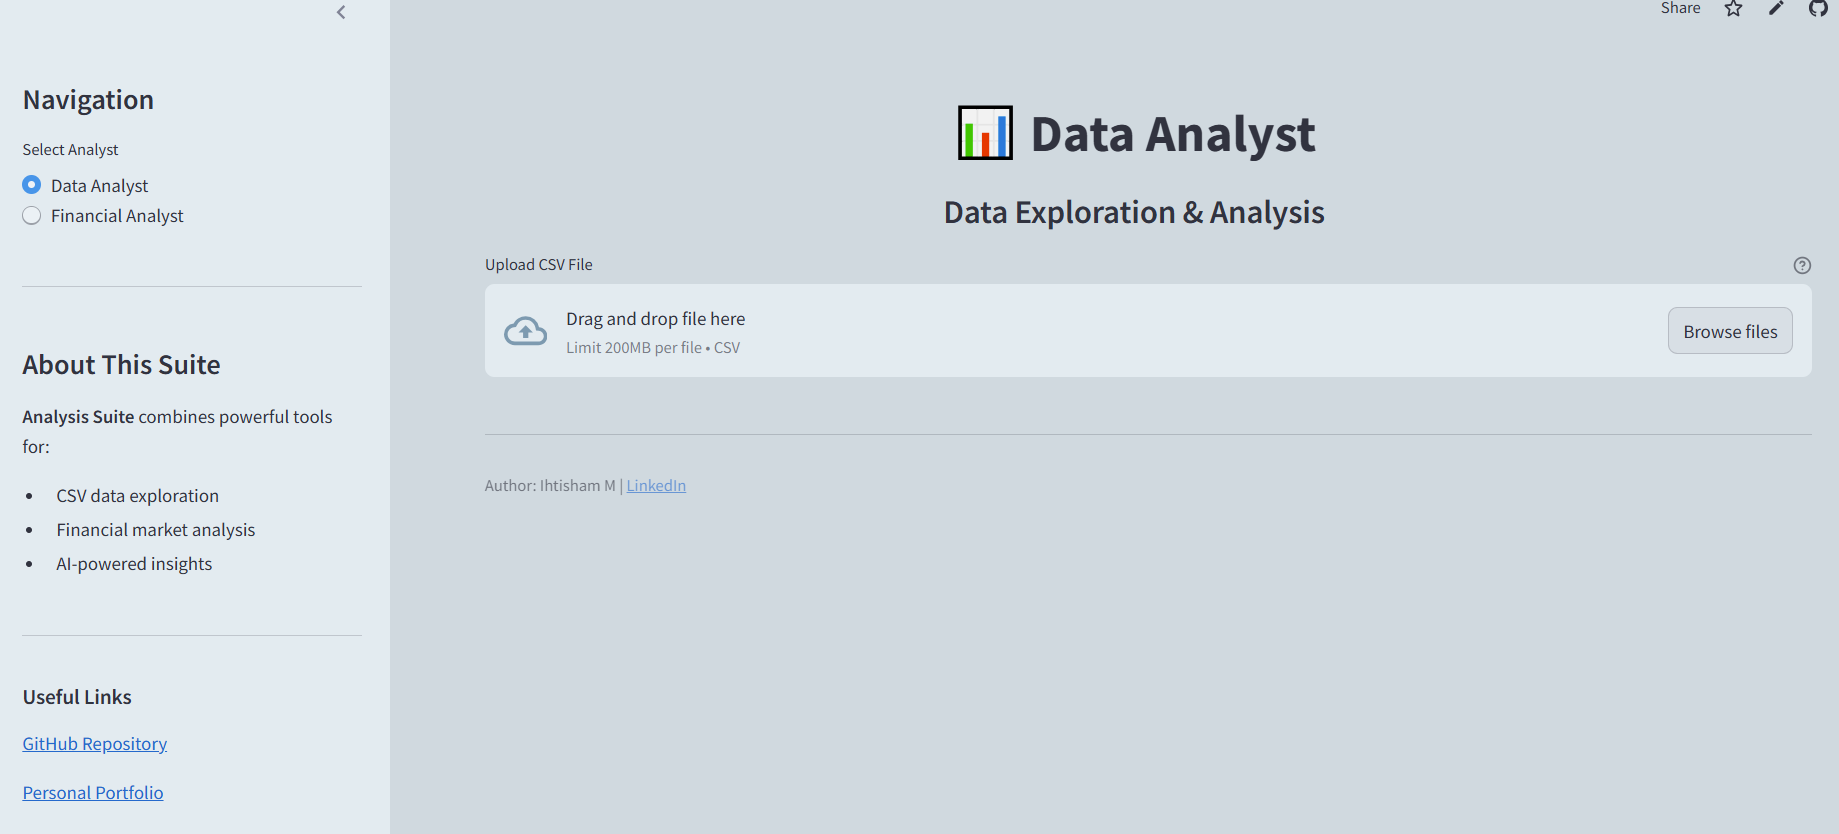
Task: Click the Upload CSV File label
Action: [538, 265]
